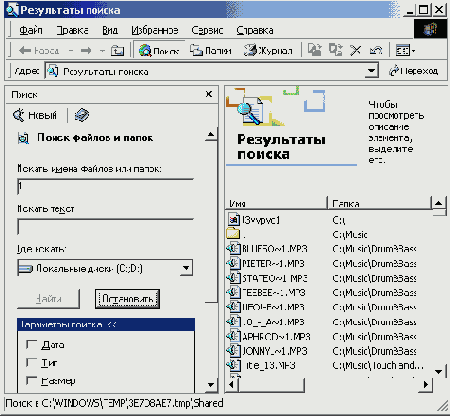This screenshot has height=416, width=450.
Task: Select the JONNY_~1.MP3 file icon
Action: click(x=233, y=351)
